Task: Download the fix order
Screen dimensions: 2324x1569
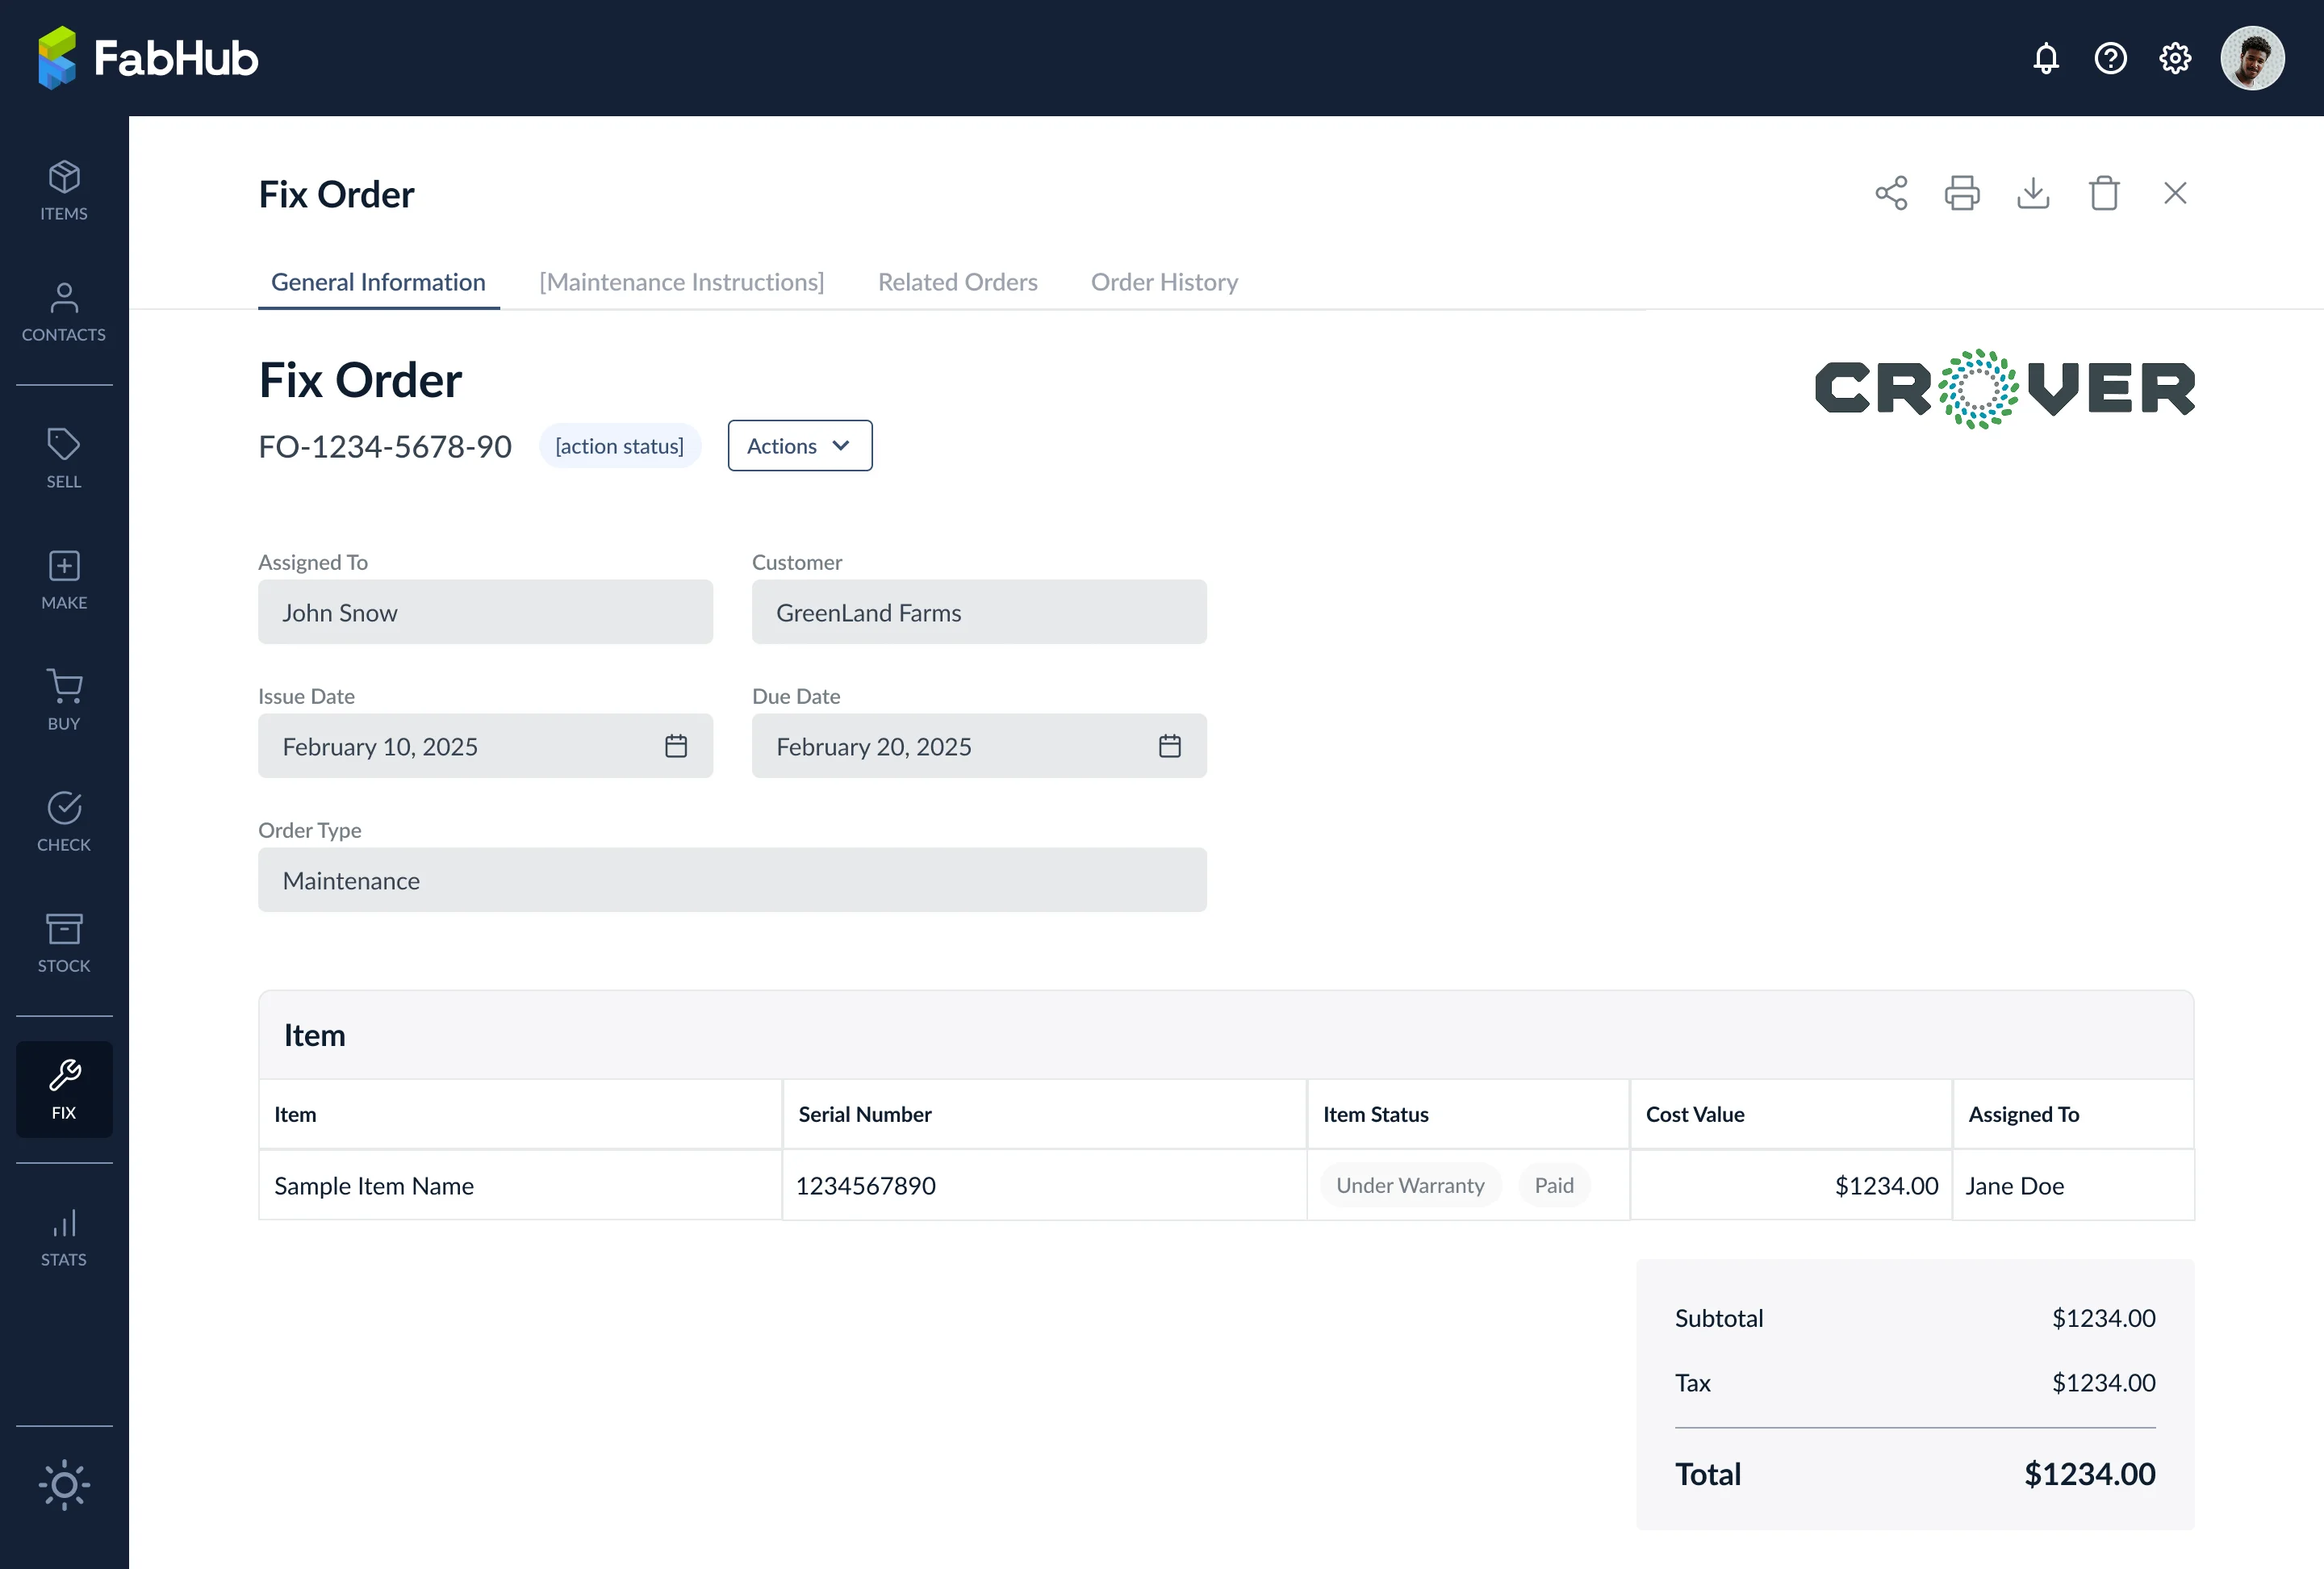Action: click(x=2033, y=193)
